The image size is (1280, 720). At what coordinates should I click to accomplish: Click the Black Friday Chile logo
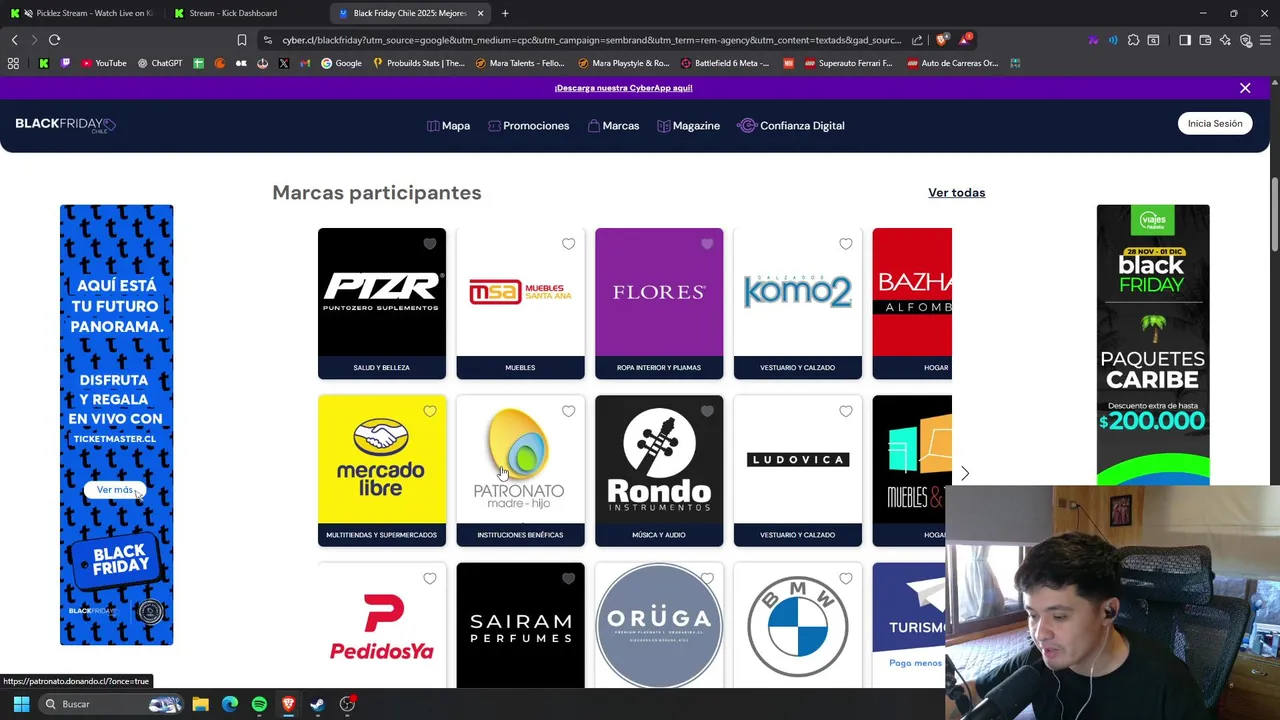pos(65,124)
